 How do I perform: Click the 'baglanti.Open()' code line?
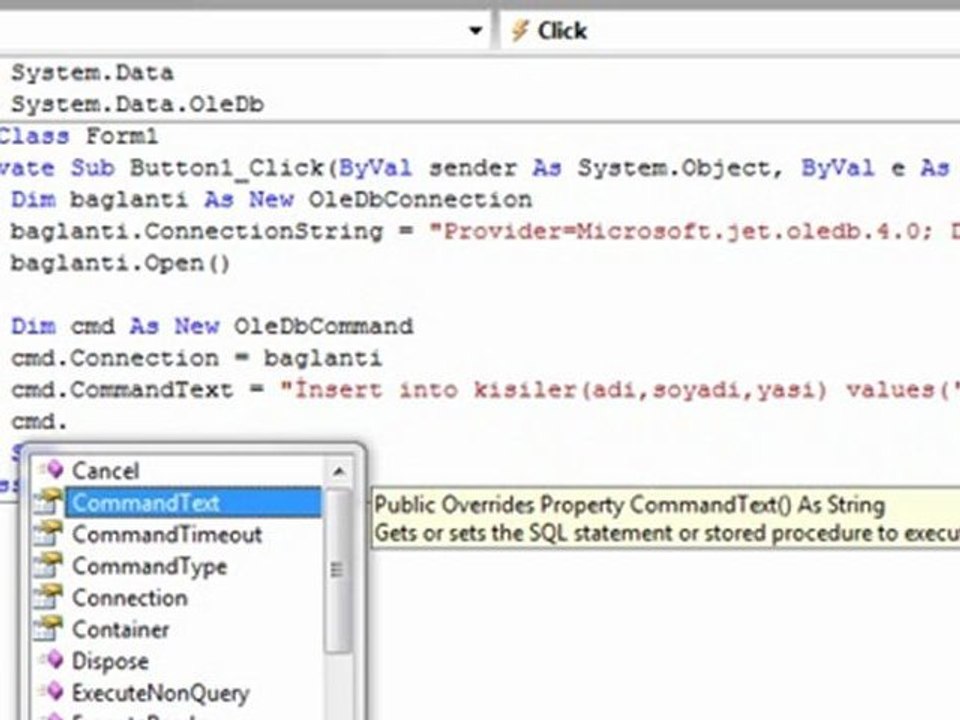121,263
